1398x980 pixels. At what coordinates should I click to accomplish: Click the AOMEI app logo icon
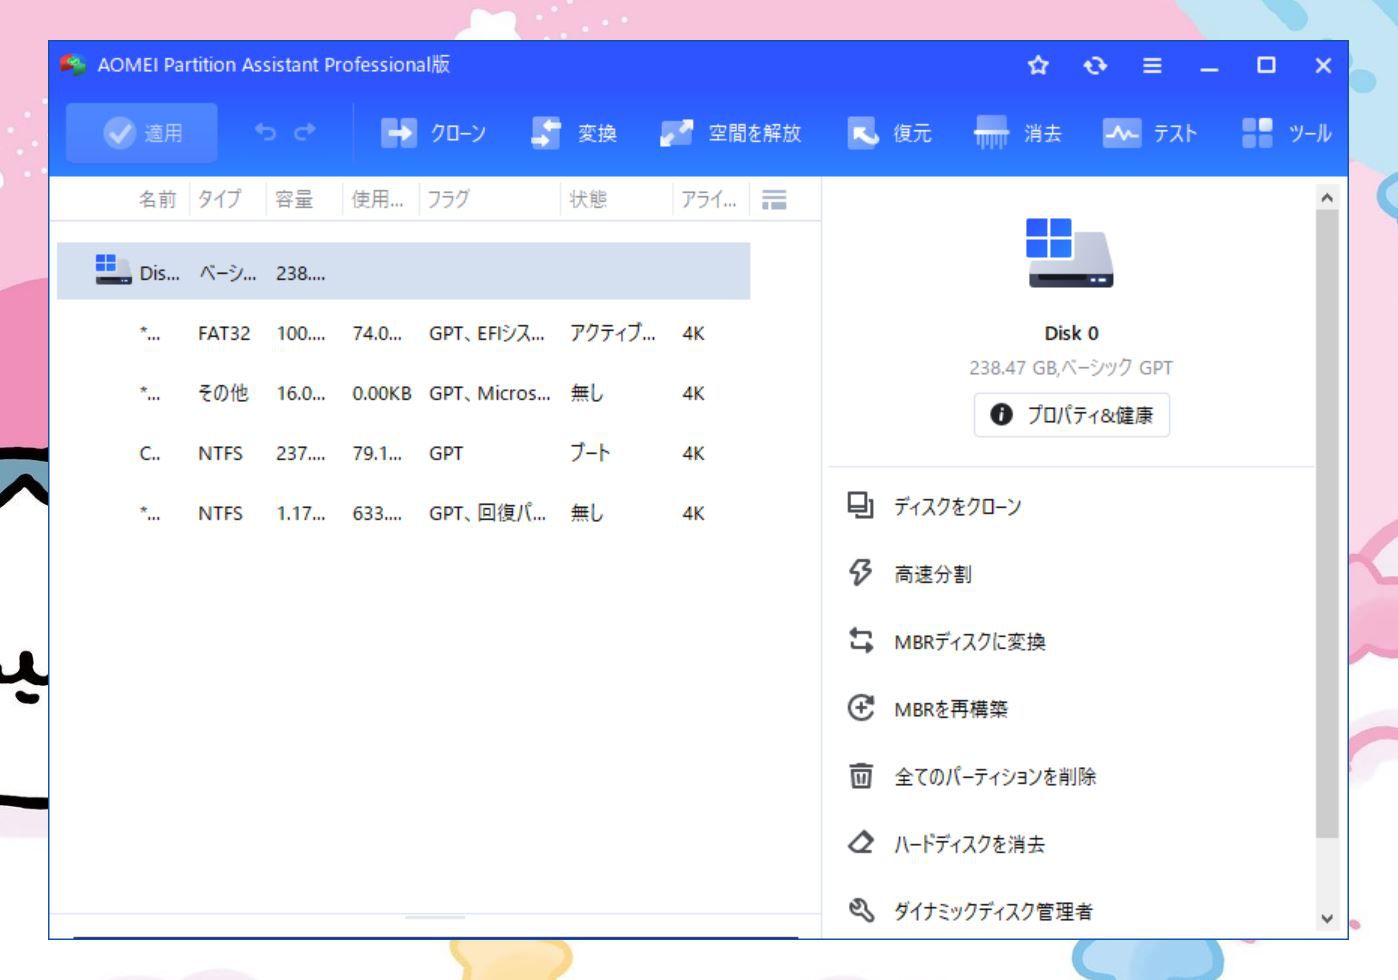coord(73,65)
